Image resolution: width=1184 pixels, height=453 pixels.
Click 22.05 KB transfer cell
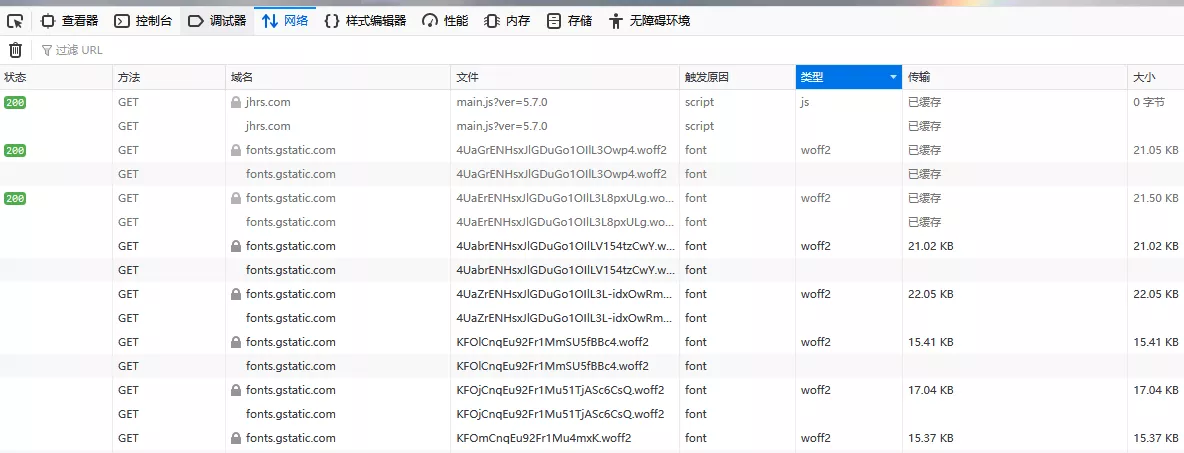930,294
